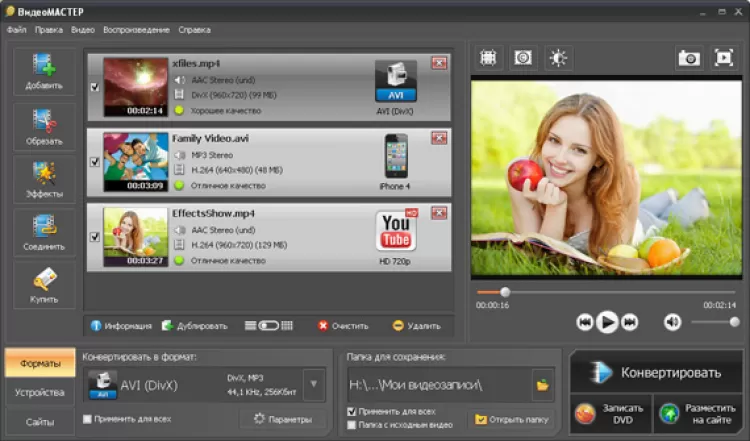
Task: Open the Воспроизведение menu
Action: [138, 30]
